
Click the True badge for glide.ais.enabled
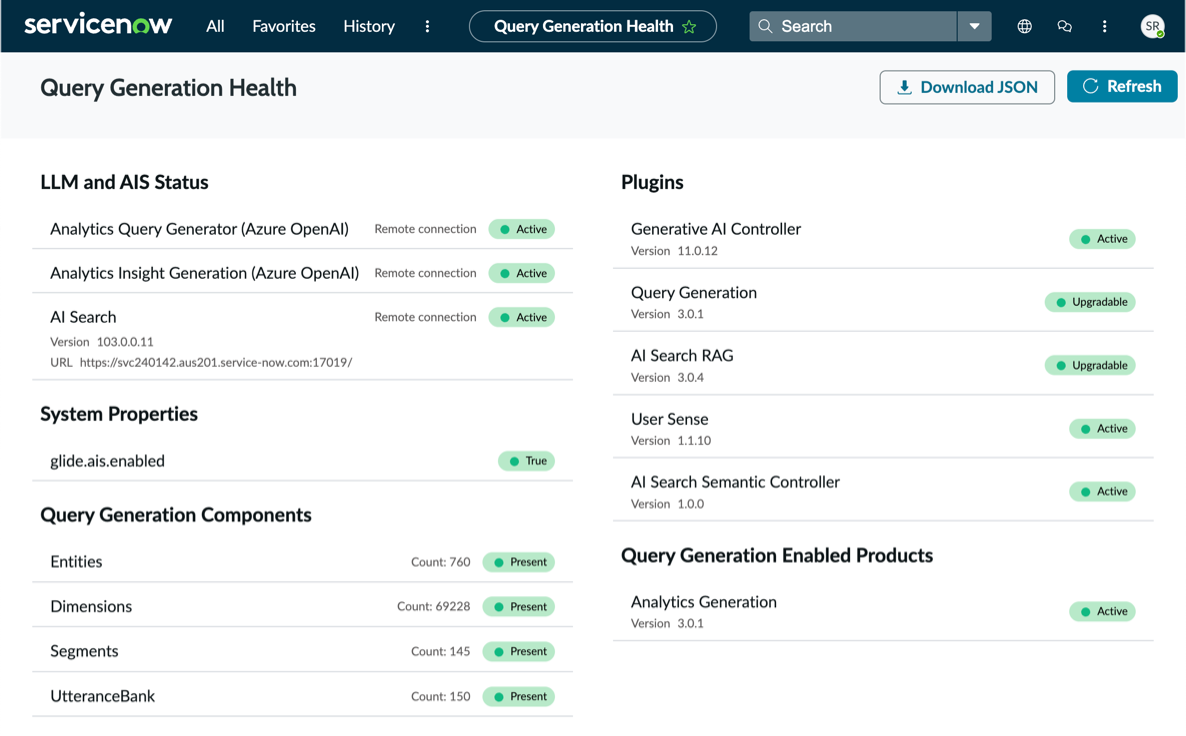(x=526, y=461)
